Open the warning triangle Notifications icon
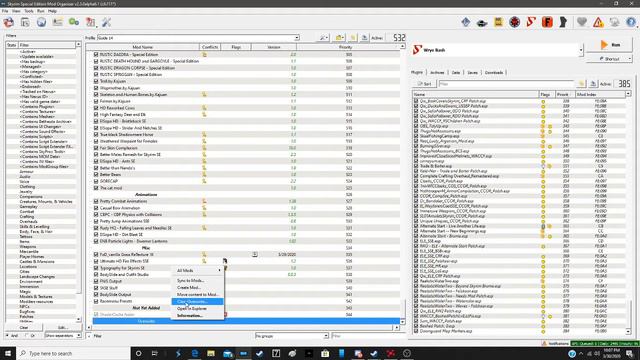This screenshot has width=640, height=360. point(598,22)
